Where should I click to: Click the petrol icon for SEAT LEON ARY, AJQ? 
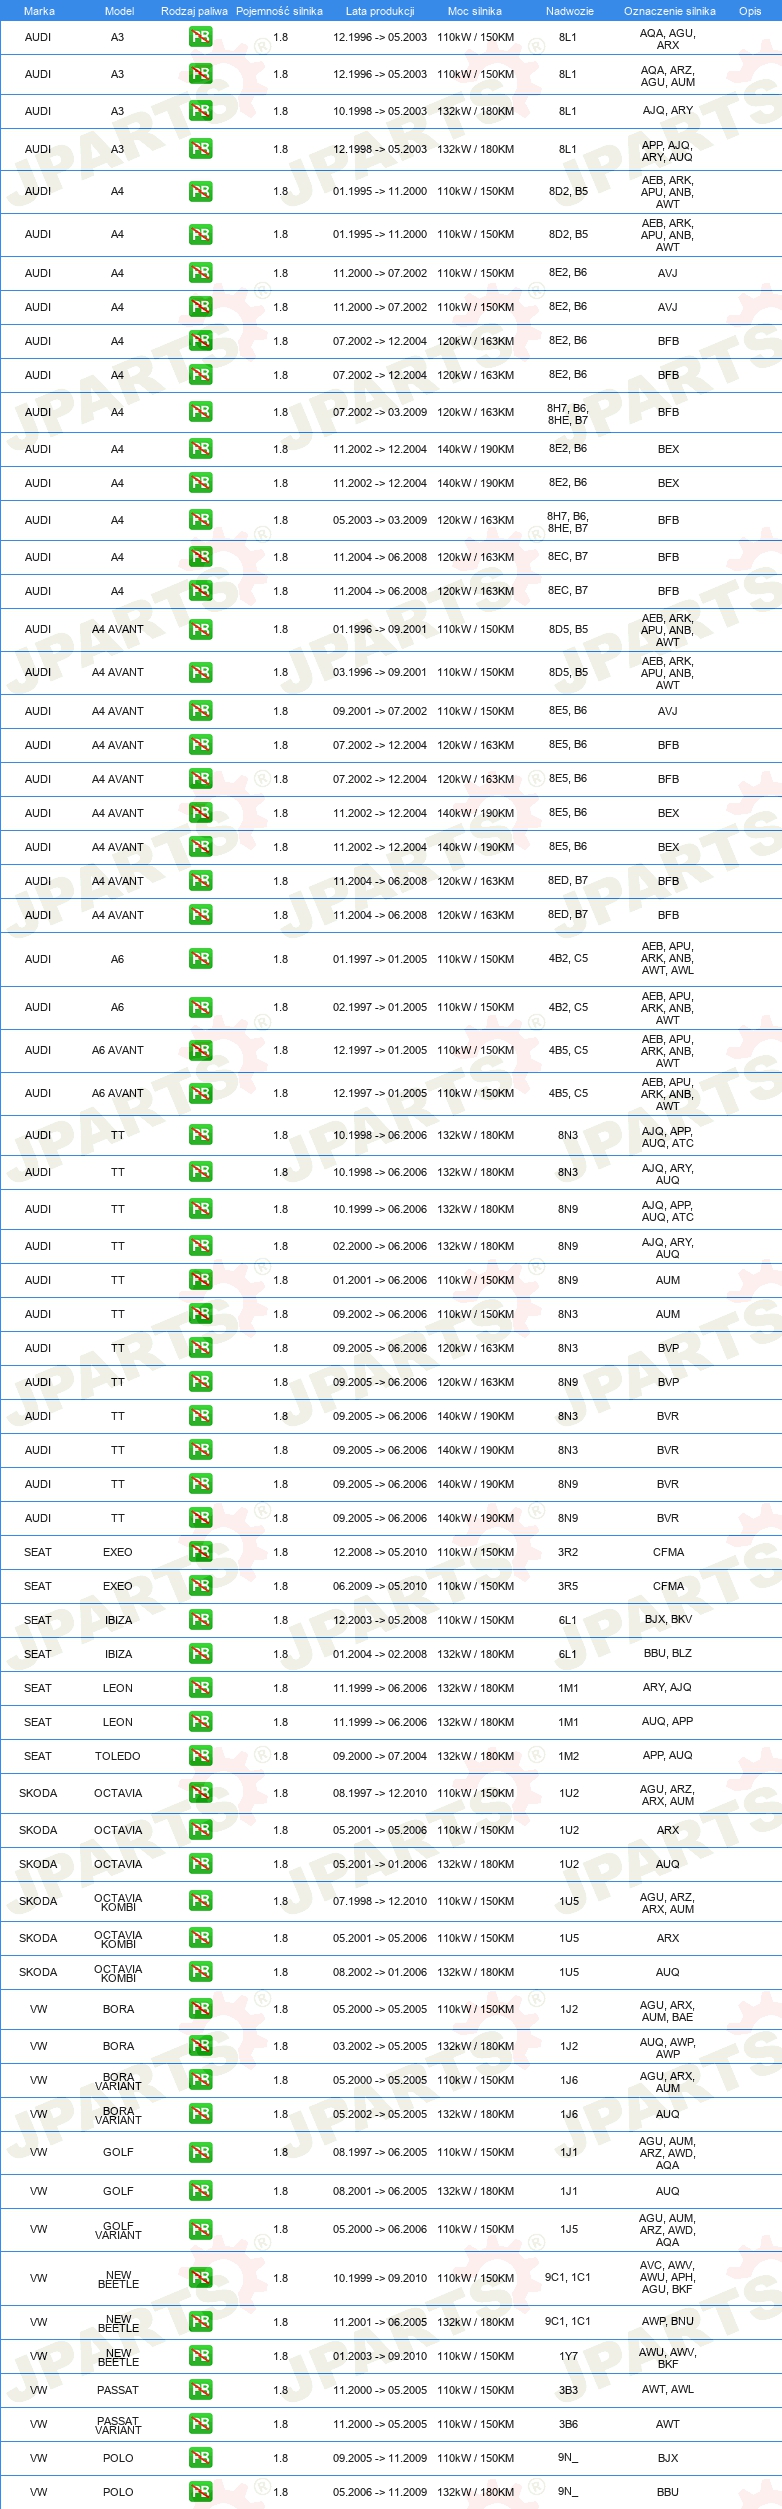point(201,1689)
